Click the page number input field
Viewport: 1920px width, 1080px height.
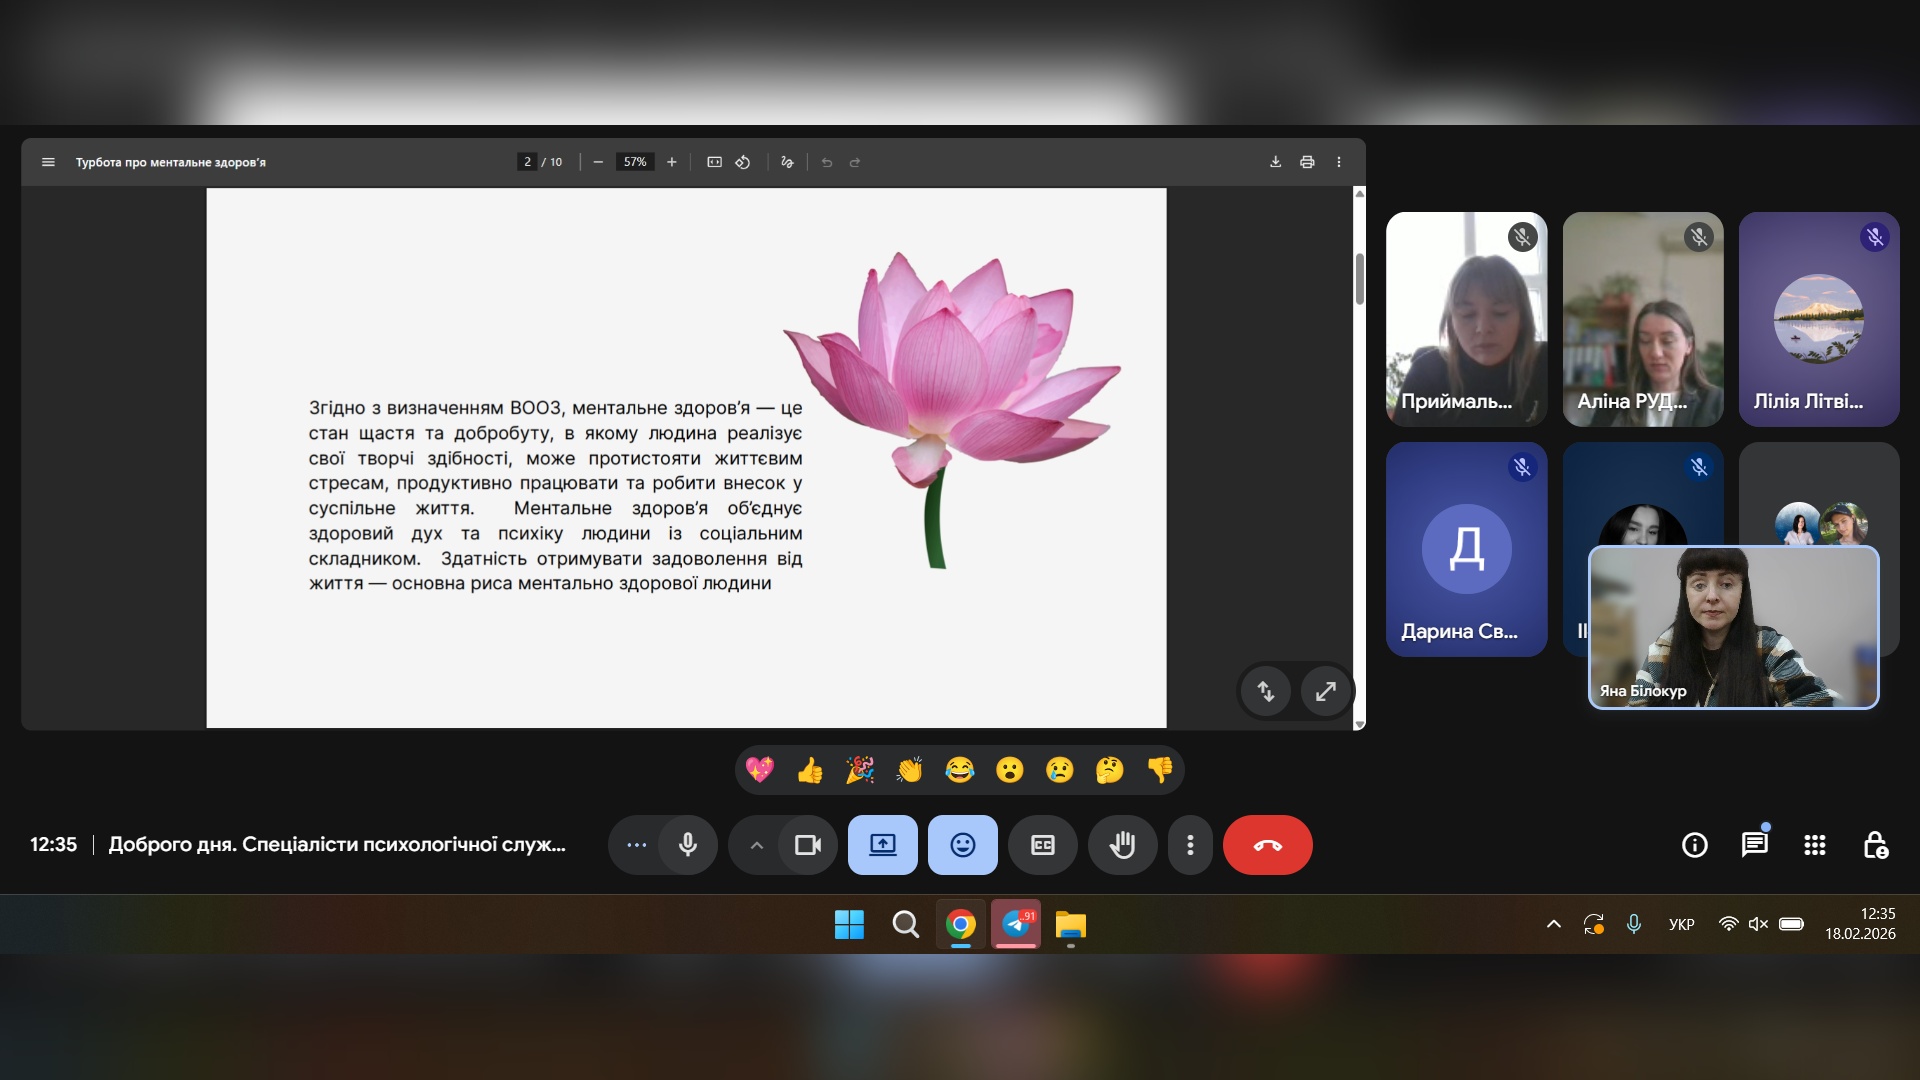click(527, 162)
